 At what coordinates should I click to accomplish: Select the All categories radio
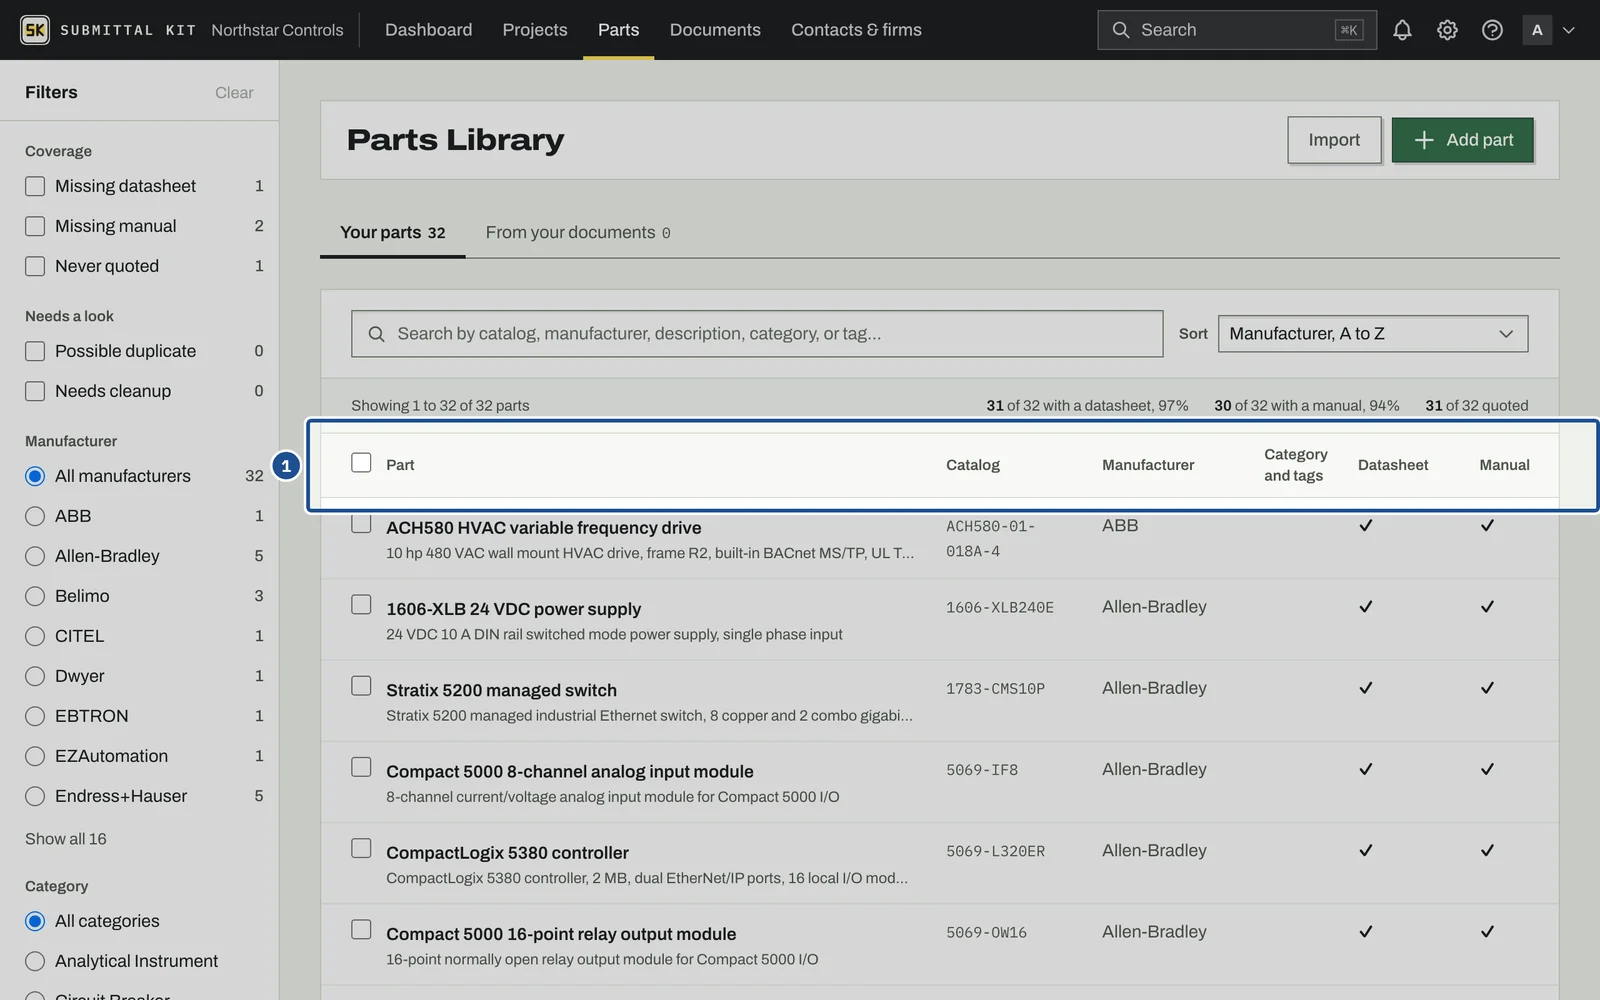click(x=35, y=921)
